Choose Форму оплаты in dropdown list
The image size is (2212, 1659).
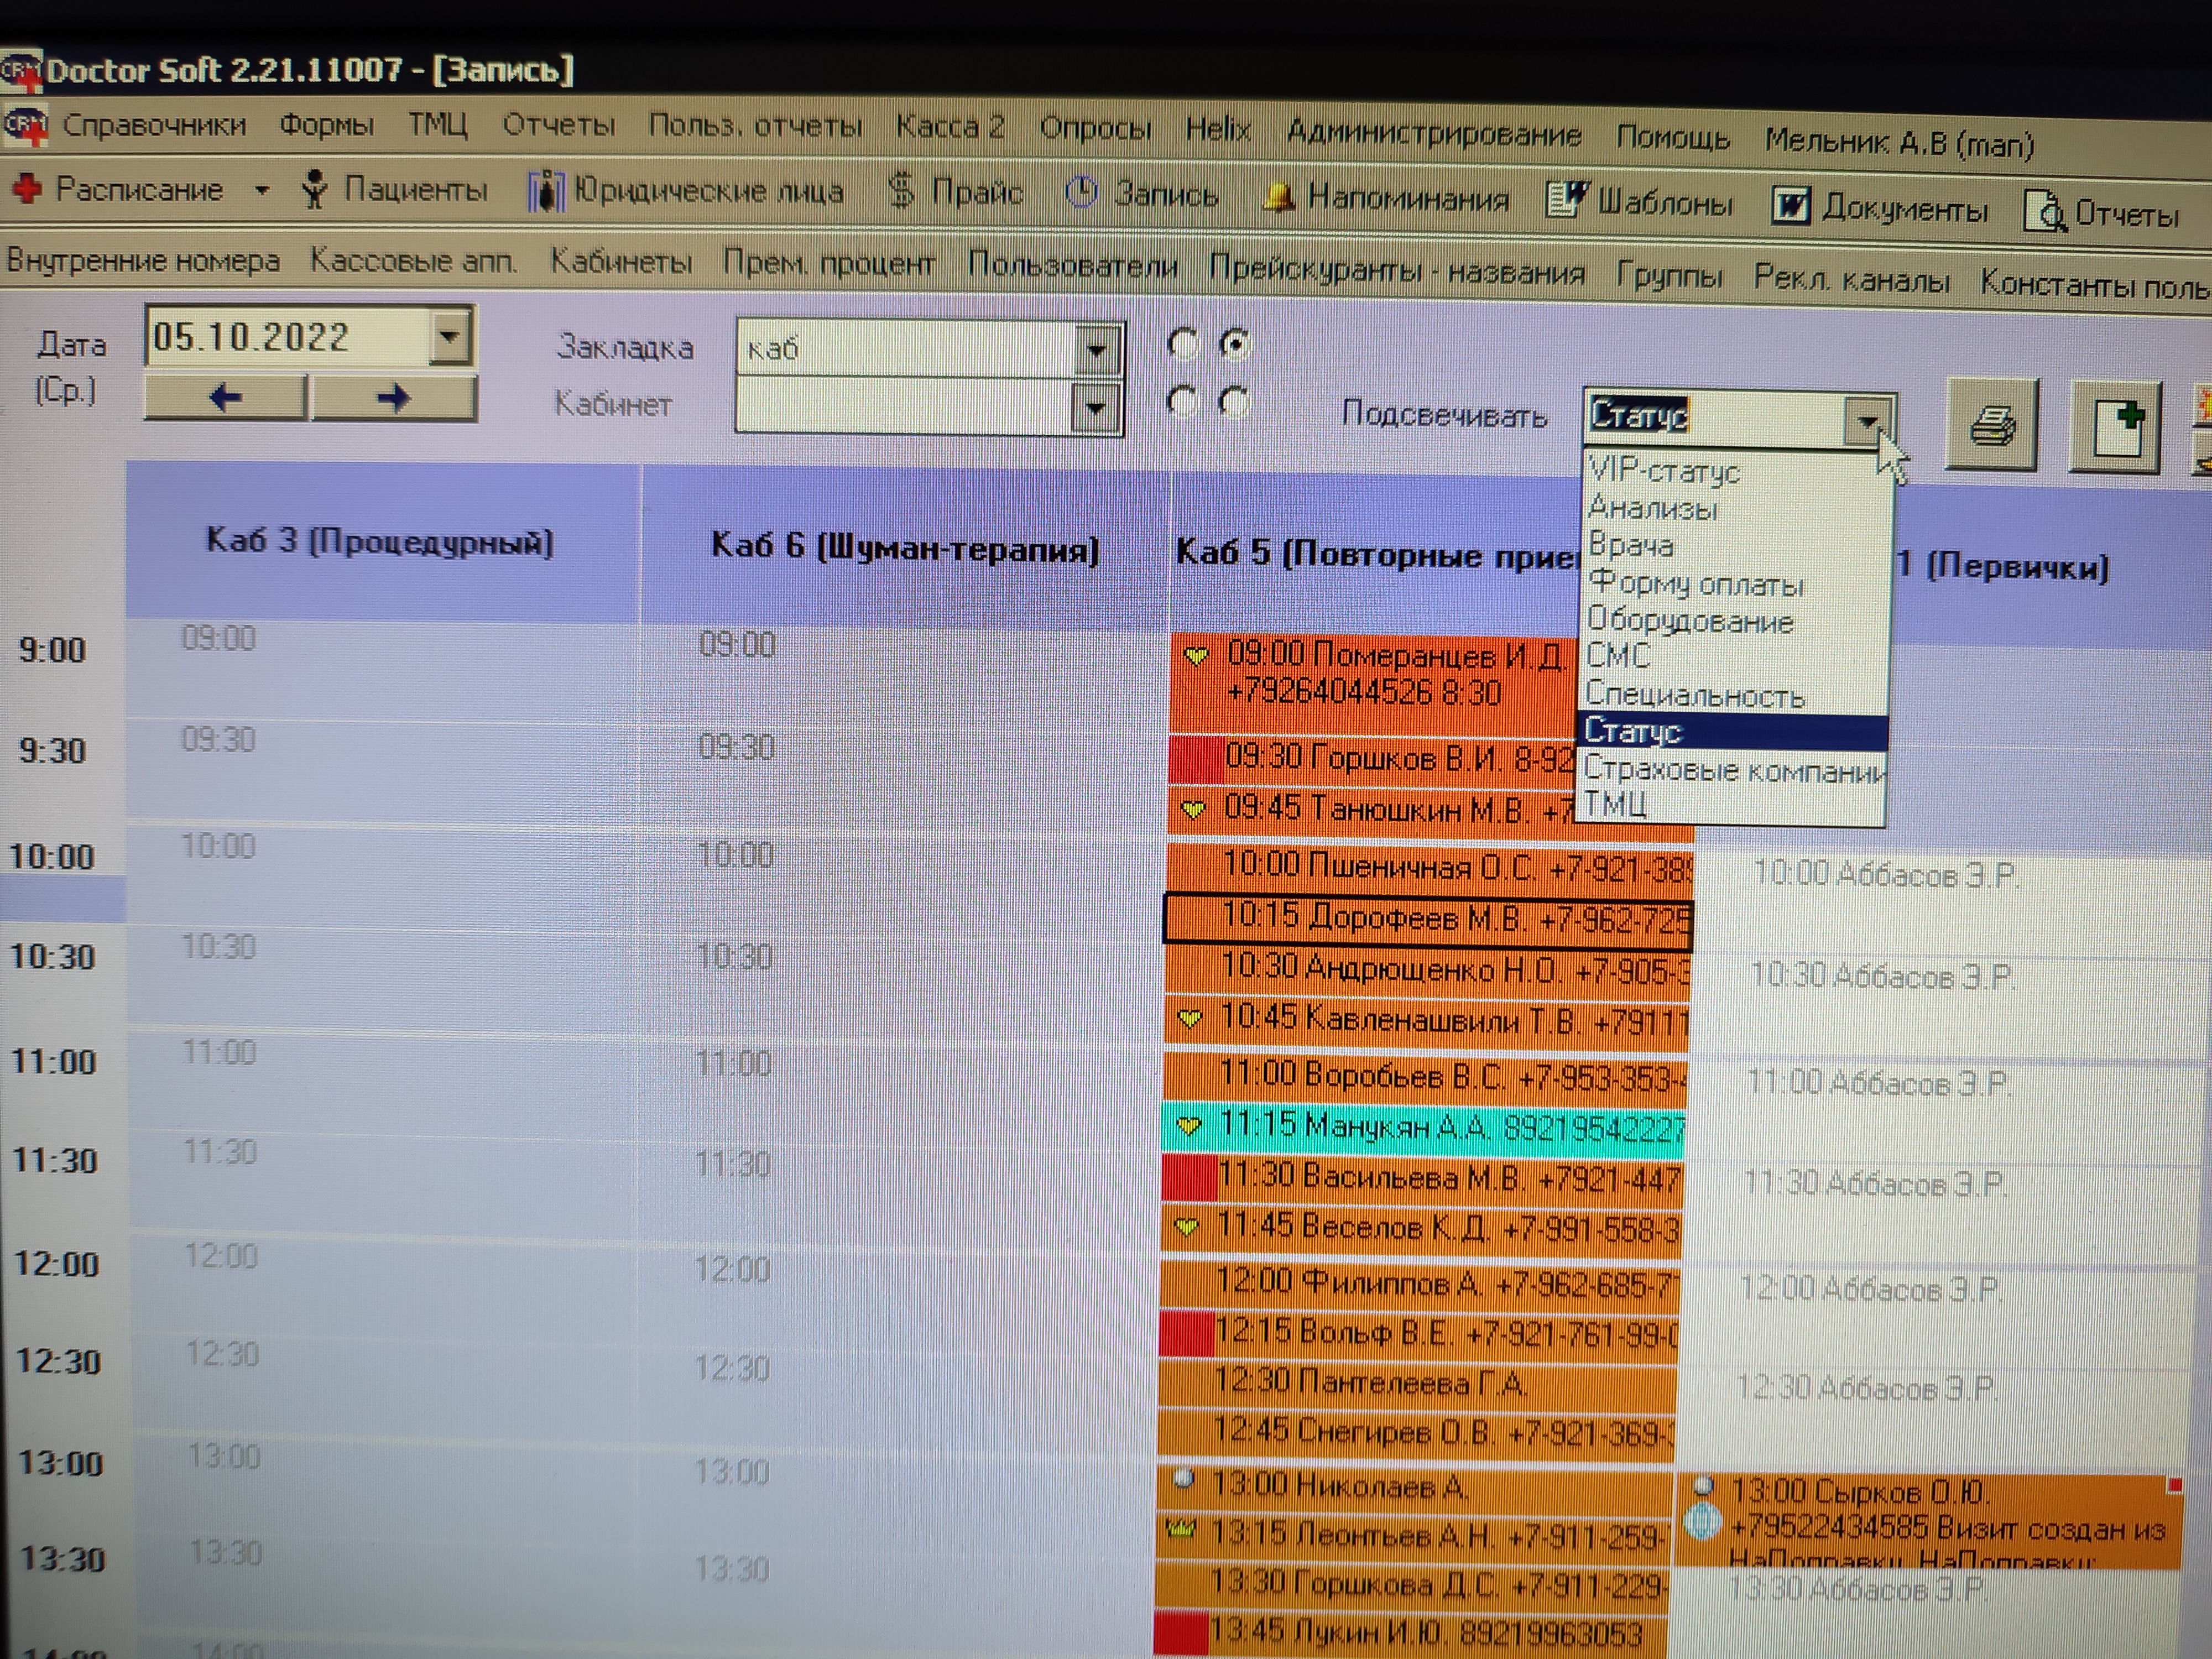1696,583
